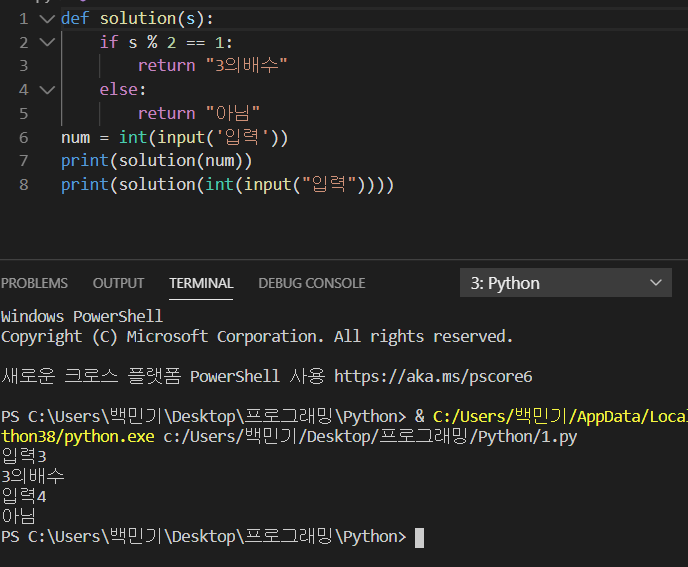The width and height of the screenshot is (688, 567).
Task: Click the Copyright Microsoft Corporation line
Action: [x=257, y=337]
